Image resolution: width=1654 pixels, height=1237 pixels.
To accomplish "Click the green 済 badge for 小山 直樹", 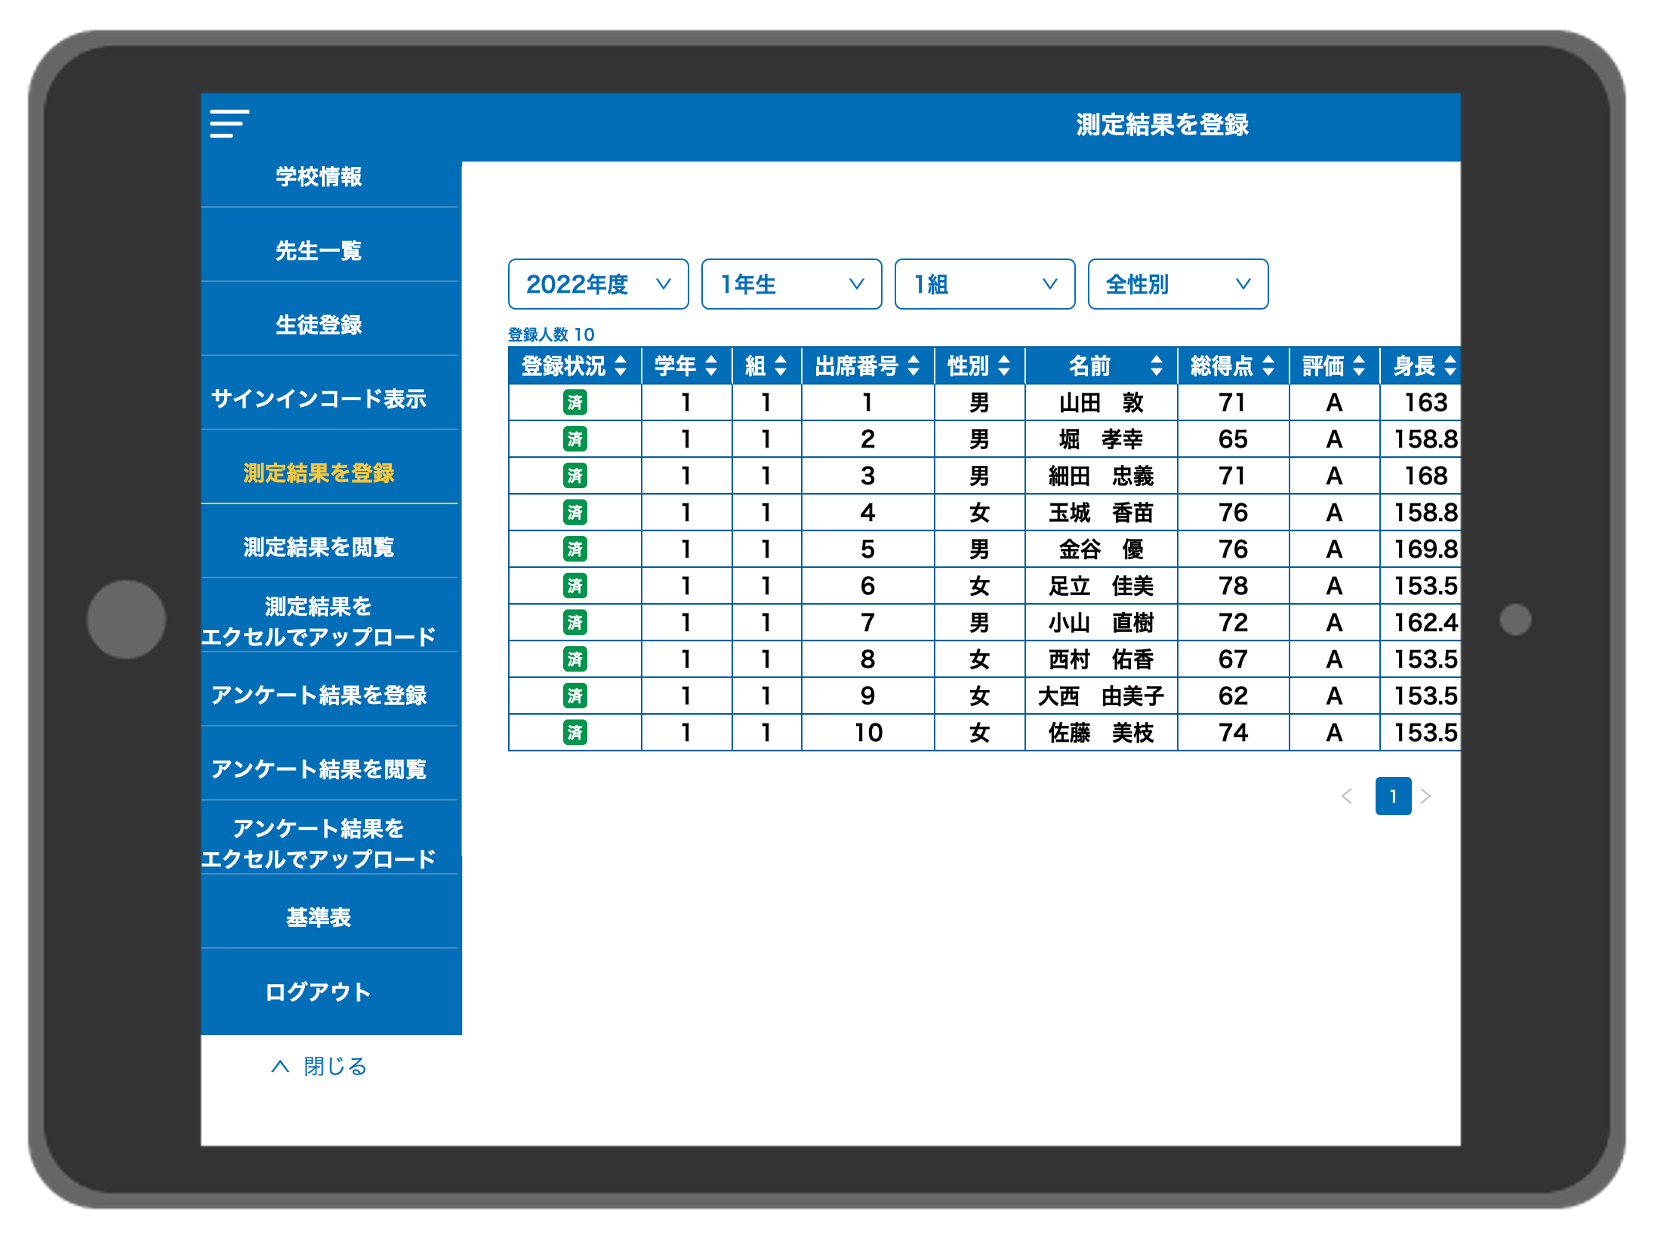I will 575,623.
